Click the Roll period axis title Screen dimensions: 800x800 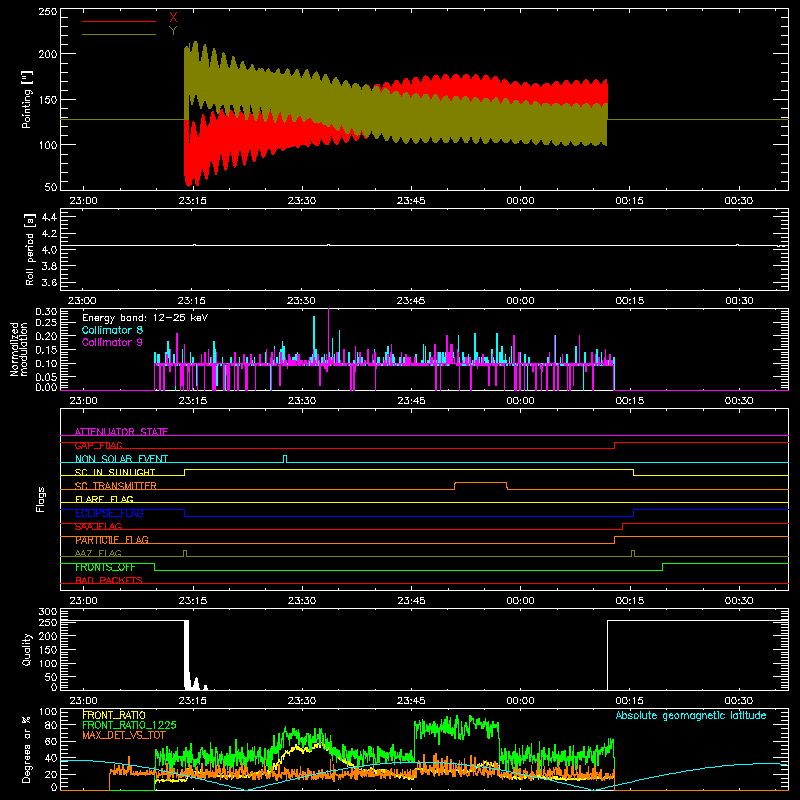click(30, 249)
